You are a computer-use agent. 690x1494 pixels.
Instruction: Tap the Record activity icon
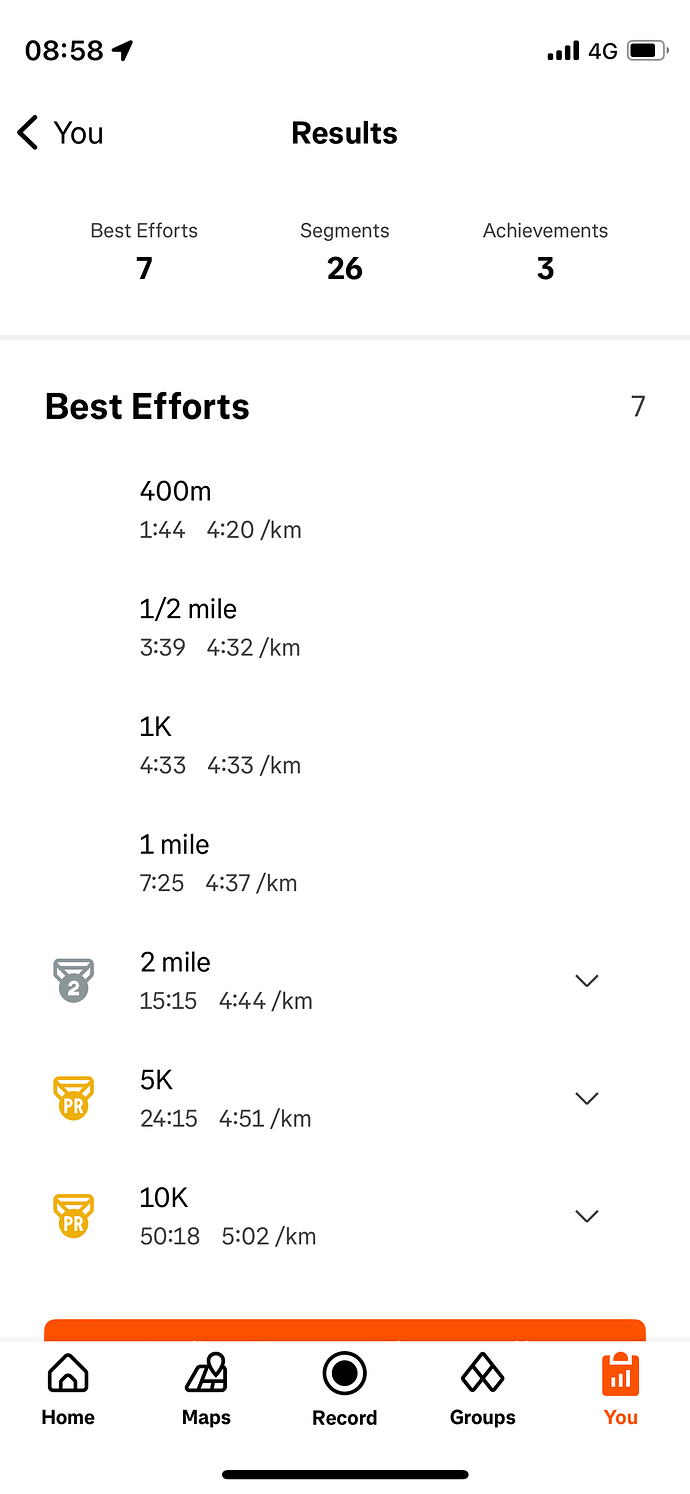[345, 1374]
